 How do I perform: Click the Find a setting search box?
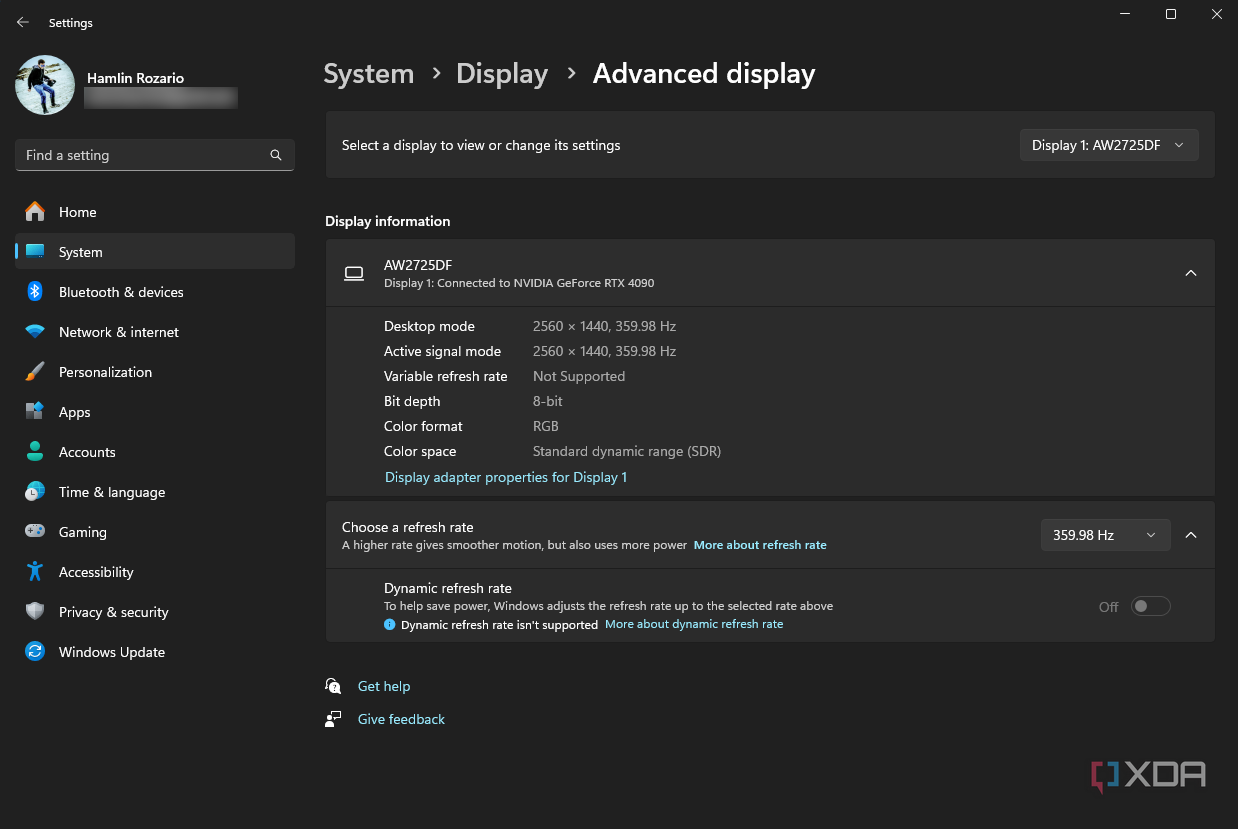(145, 155)
